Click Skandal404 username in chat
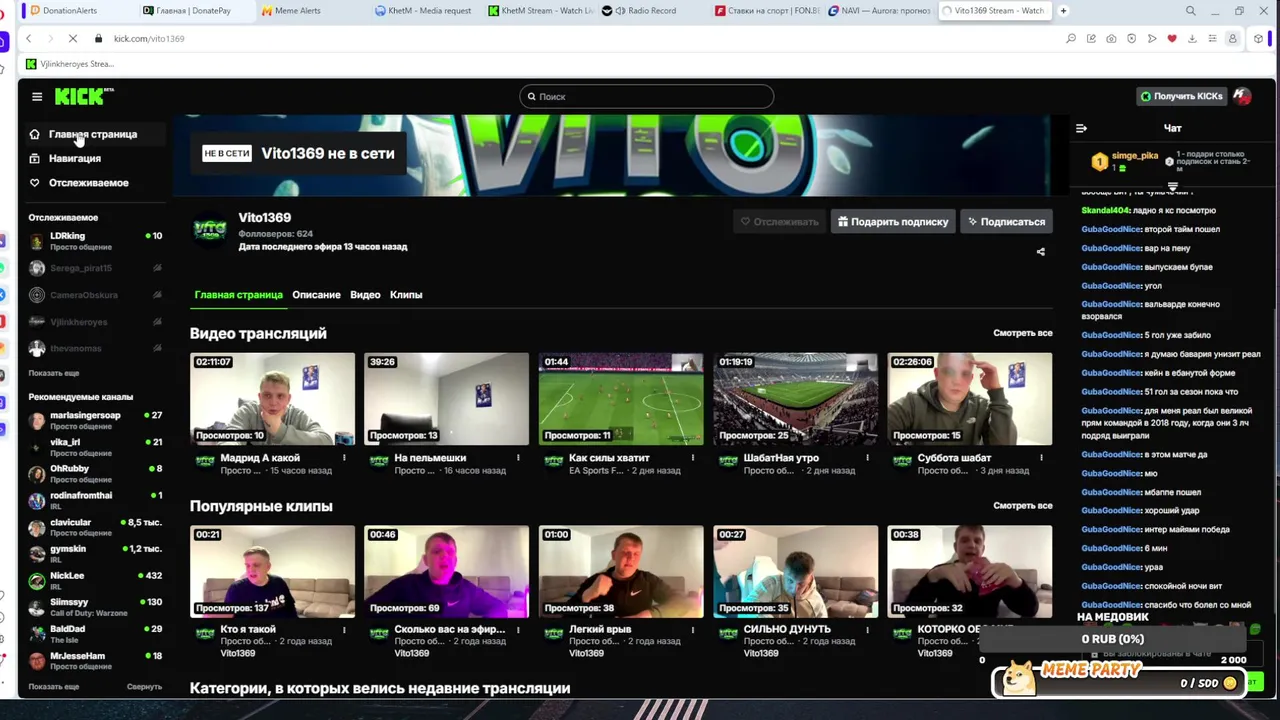The width and height of the screenshot is (1280, 720). (1106, 211)
